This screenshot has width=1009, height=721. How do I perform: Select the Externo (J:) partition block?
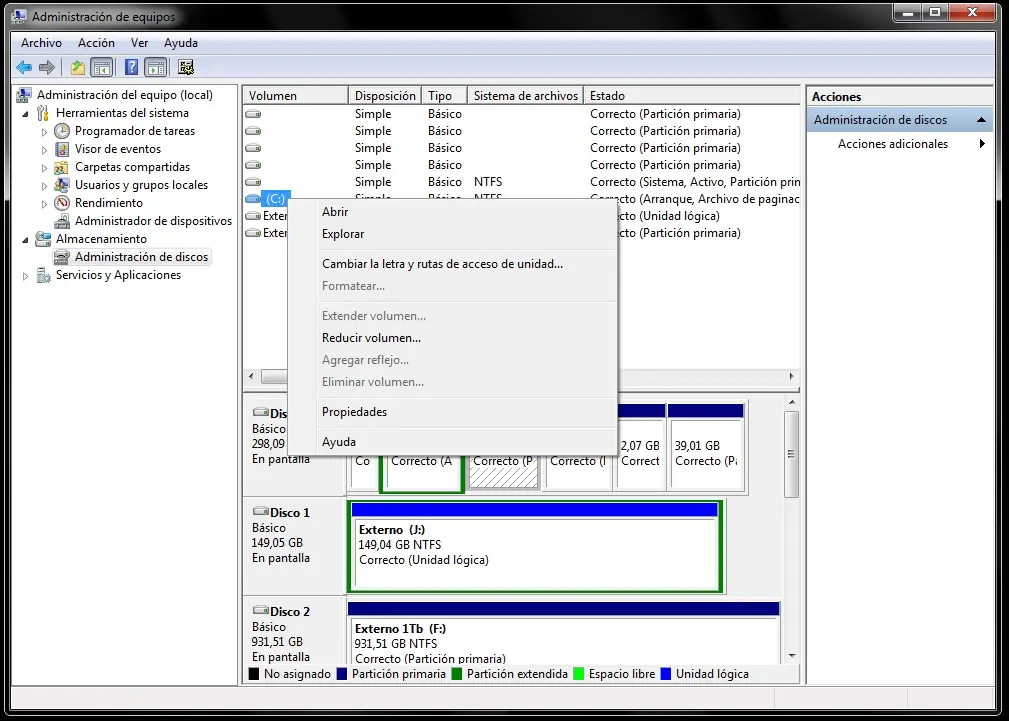(x=534, y=547)
